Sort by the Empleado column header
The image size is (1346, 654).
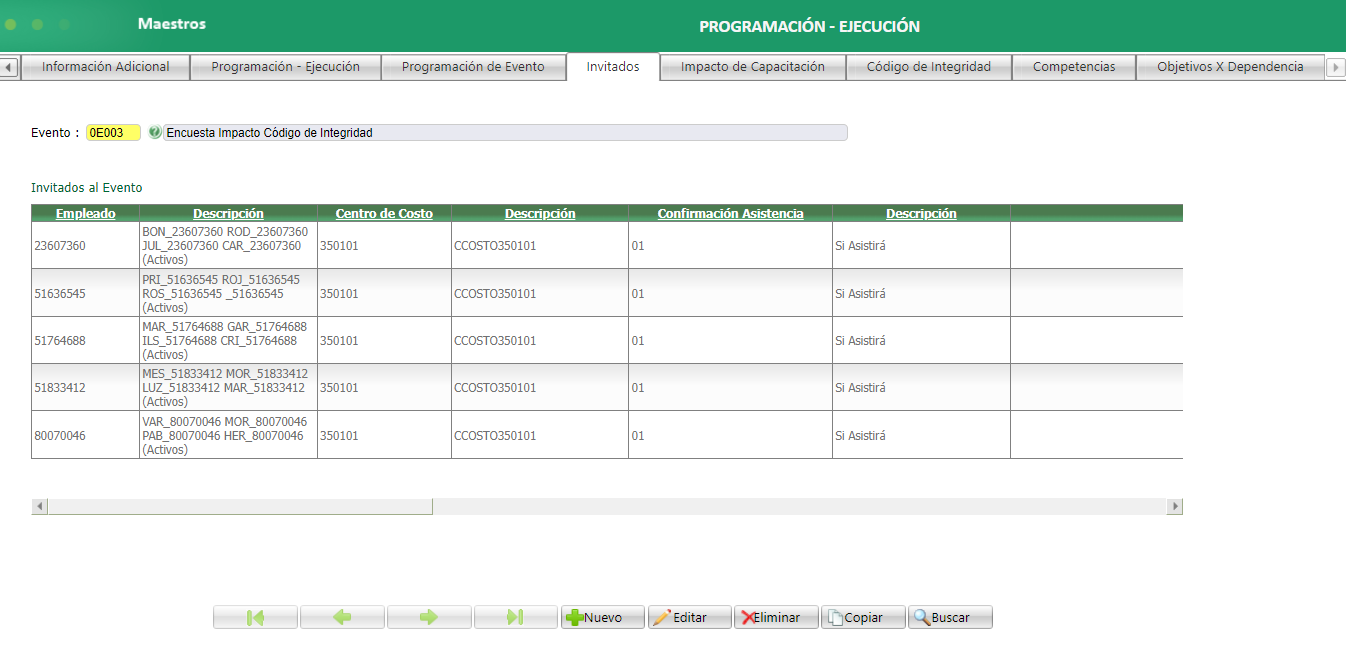(x=84, y=213)
